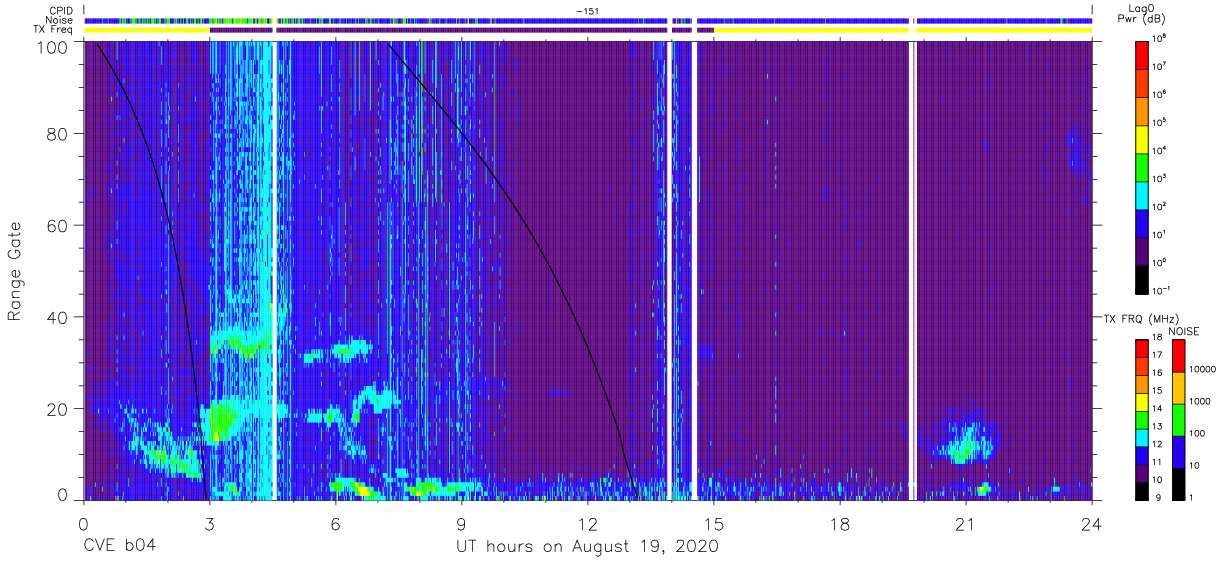Click the '6' tick on the UT hours axis
Viewport: 1228px width, 567px height.
tap(336, 523)
